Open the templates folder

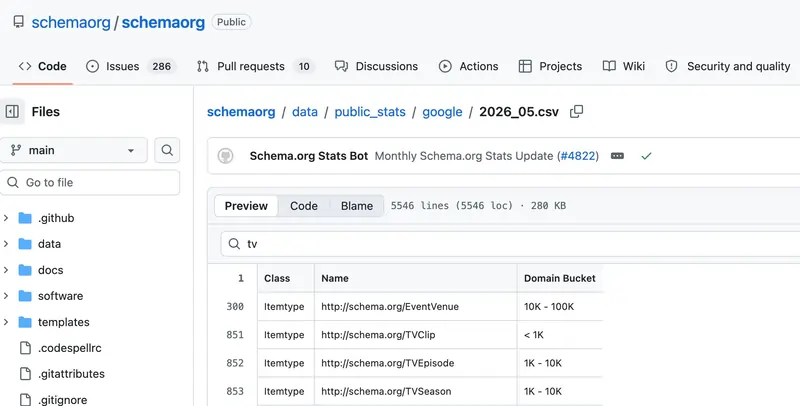[x=63, y=322]
